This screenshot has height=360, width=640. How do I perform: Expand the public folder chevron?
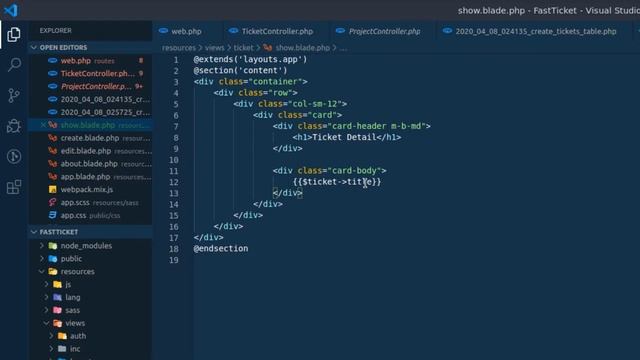[42, 258]
